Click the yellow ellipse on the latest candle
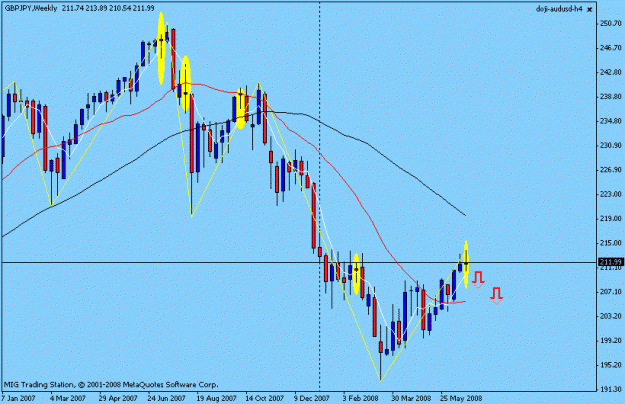The width and height of the screenshot is (625, 404). tap(466, 264)
